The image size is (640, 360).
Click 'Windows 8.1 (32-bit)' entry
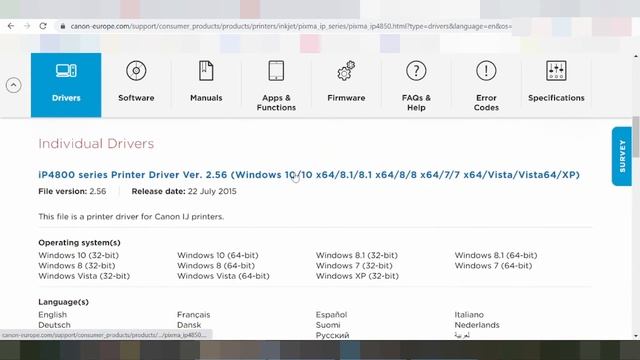(x=357, y=256)
